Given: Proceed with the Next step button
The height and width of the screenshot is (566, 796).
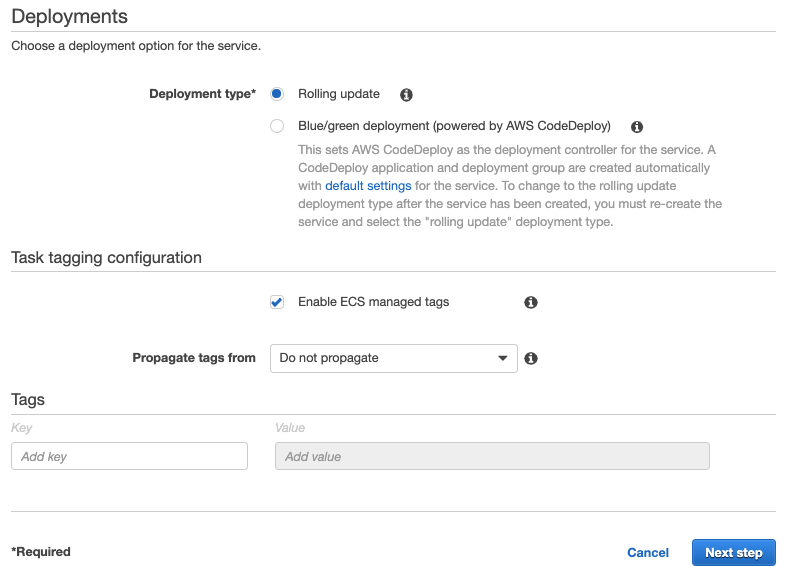Looking at the screenshot, I should (x=734, y=552).
